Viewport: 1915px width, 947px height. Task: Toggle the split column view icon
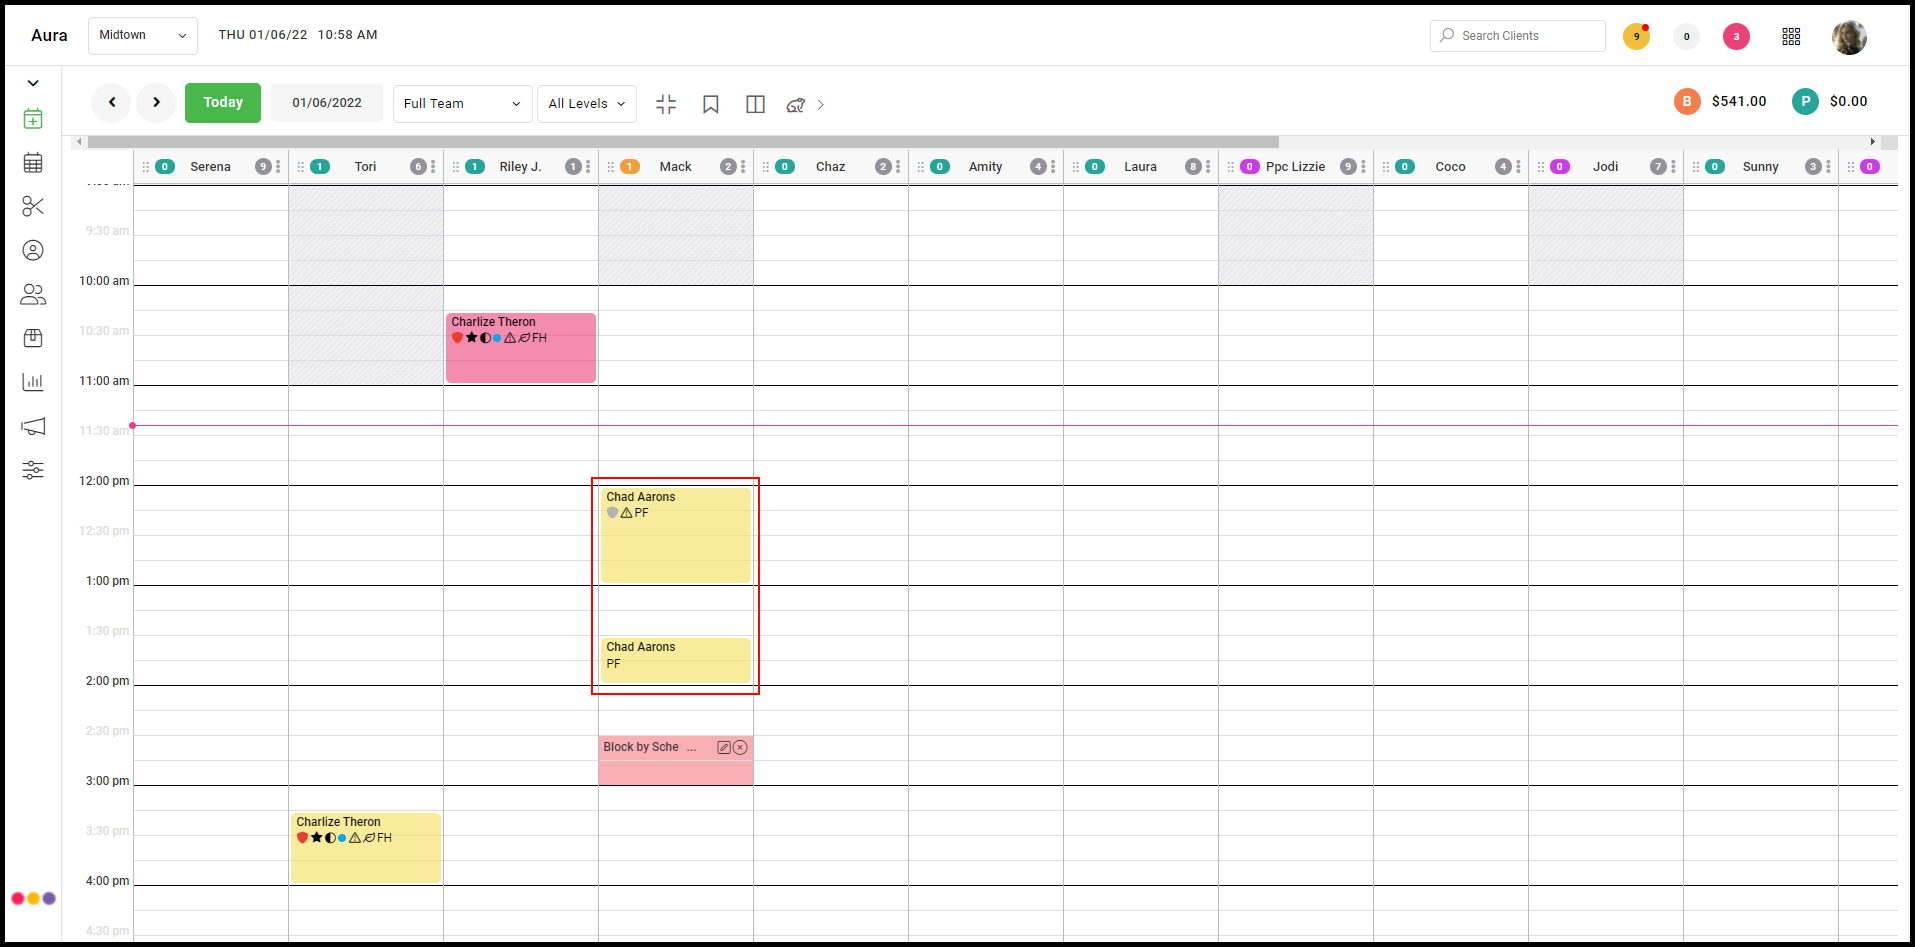coord(756,104)
